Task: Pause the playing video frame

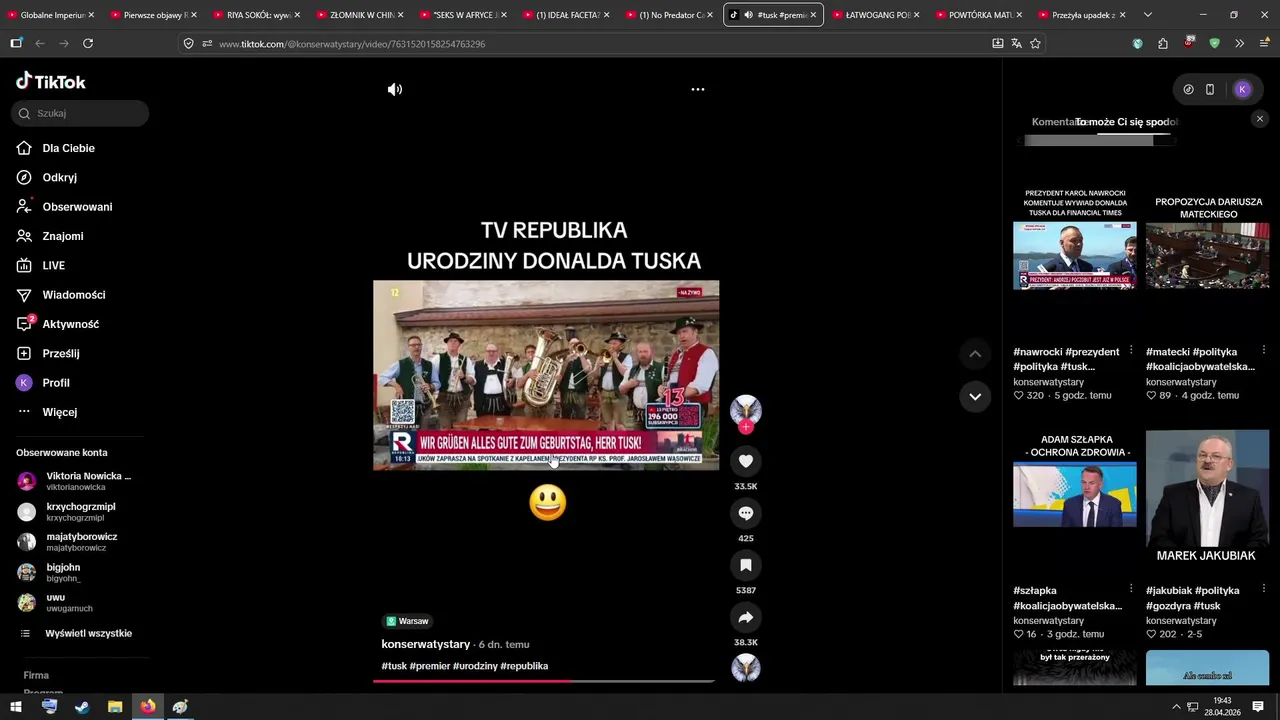Action: 546,375
